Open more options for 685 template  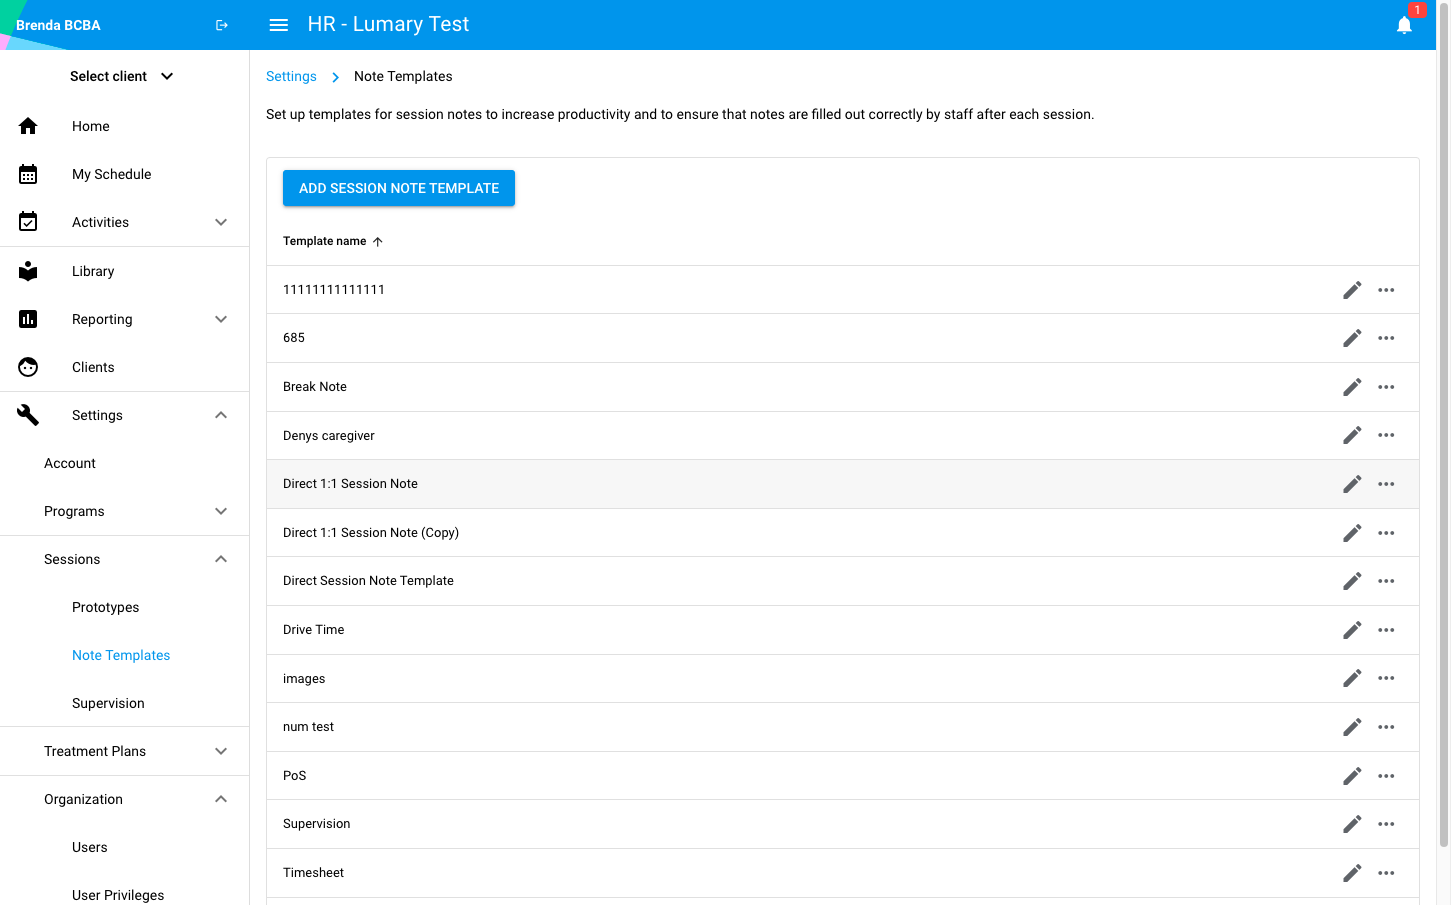(1386, 338)
